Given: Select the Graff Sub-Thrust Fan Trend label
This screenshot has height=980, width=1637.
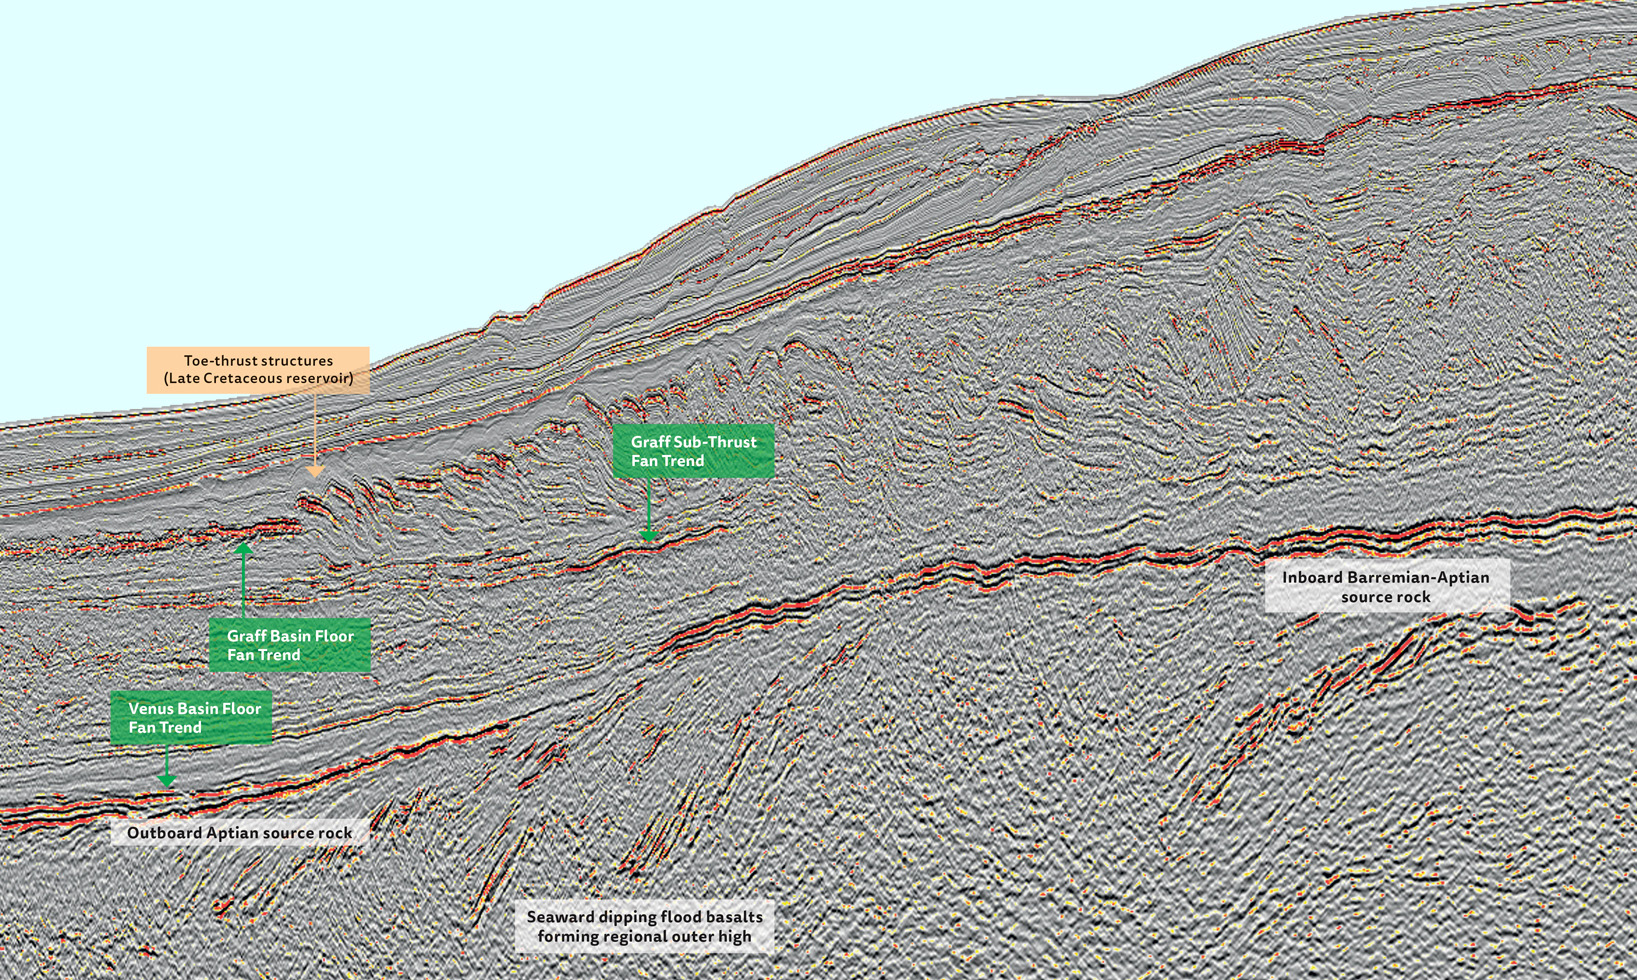Looking at the screenshot, I should click(x=693, y=451).
